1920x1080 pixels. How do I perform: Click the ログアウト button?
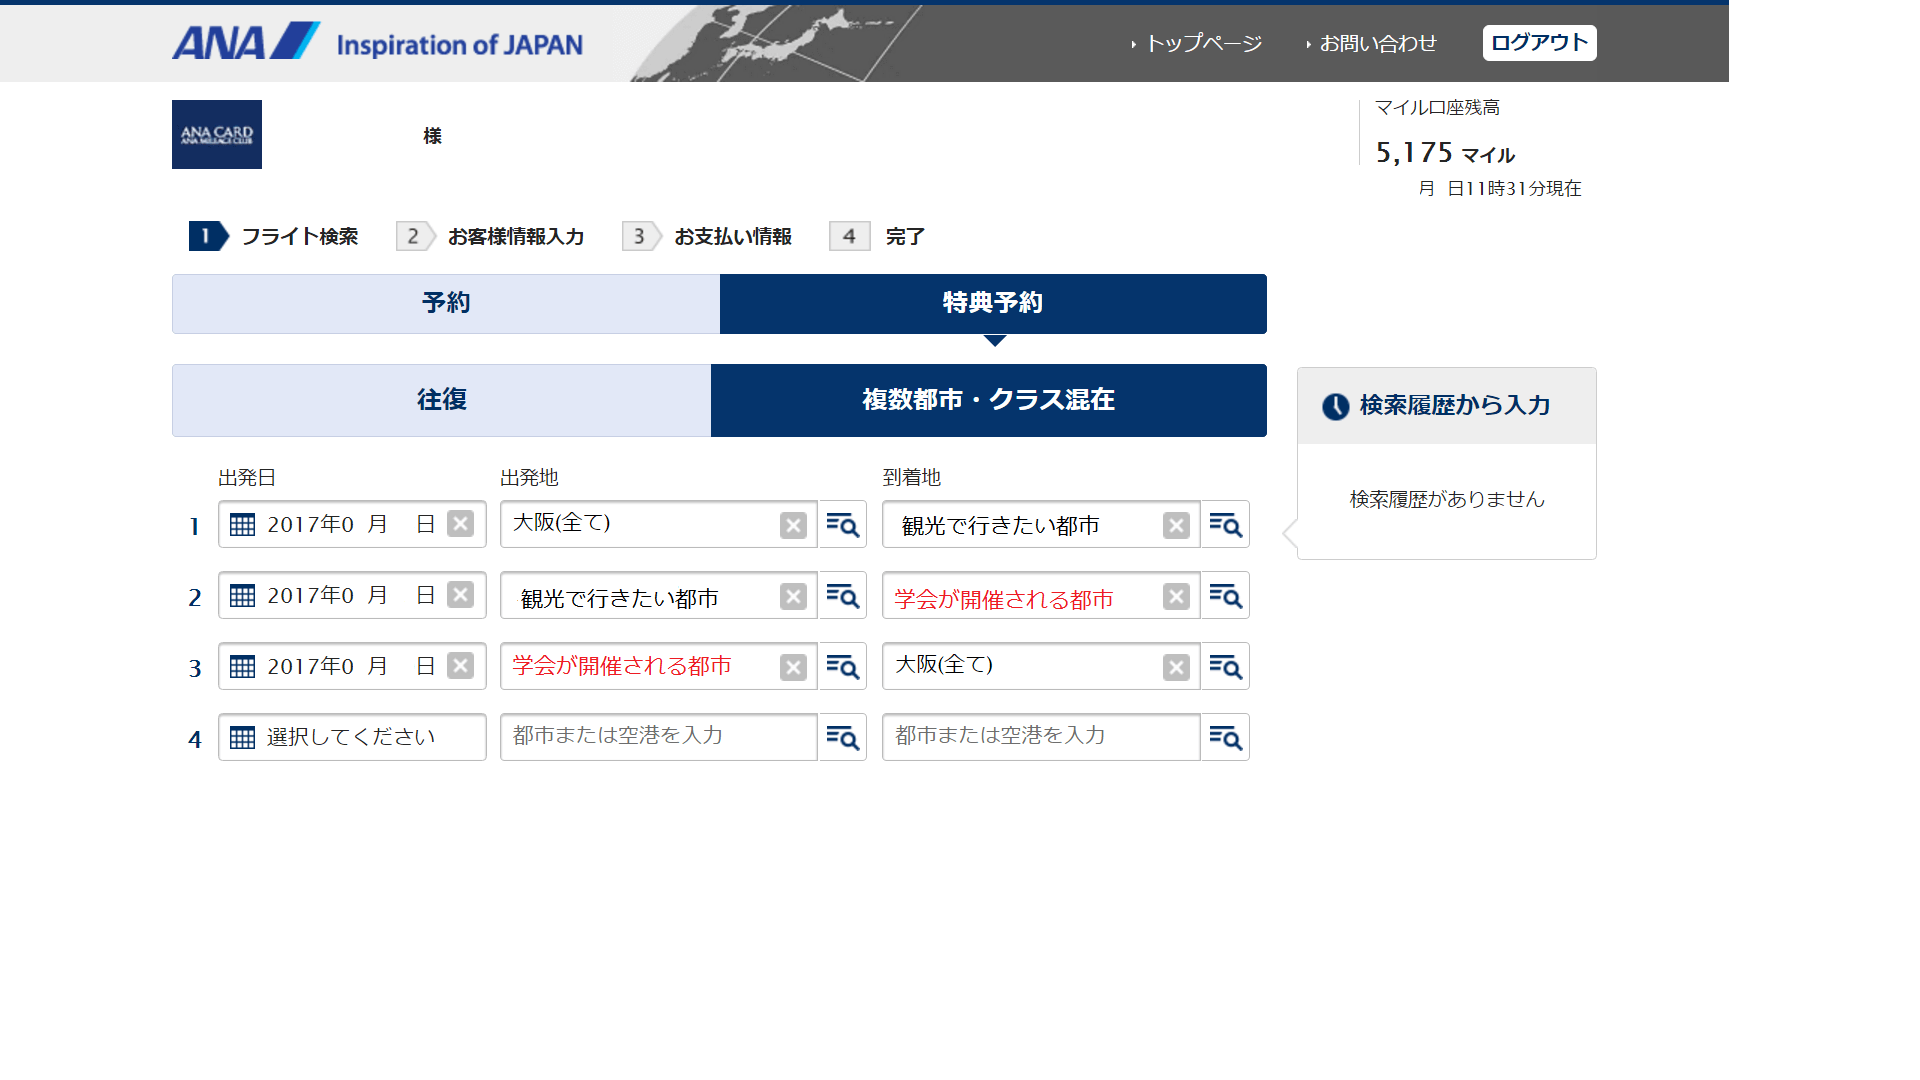pos(1539,43)
